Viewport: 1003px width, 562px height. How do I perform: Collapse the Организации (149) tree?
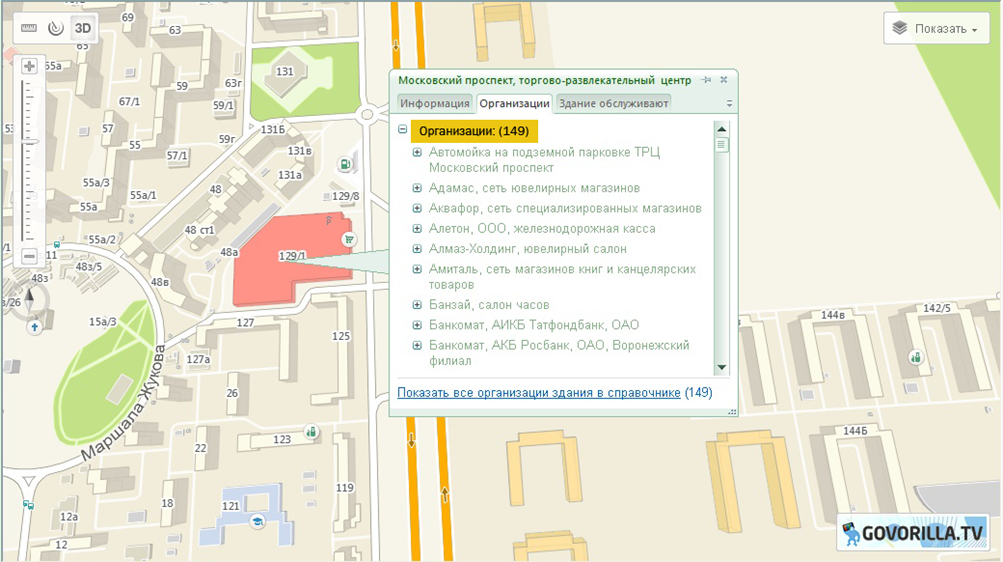click(x=402, y=130)
